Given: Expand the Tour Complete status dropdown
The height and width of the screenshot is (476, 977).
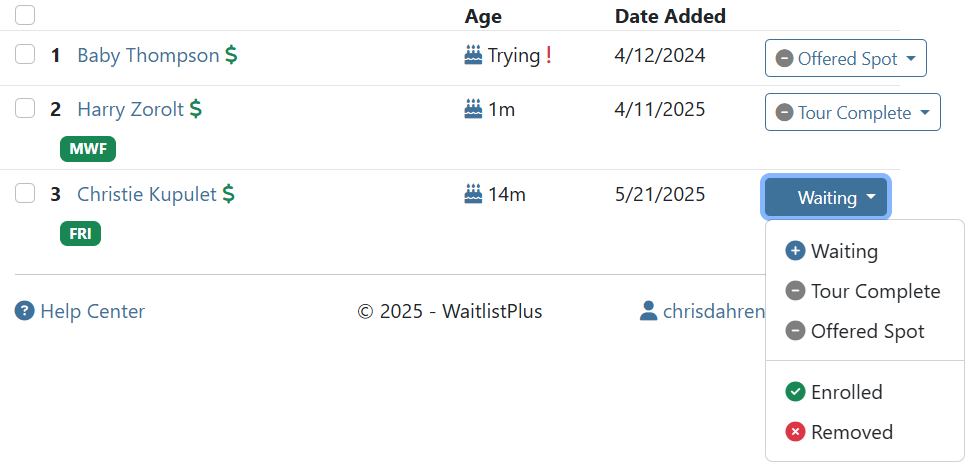Looking at the screenshot, I should (x=852, y=112).
